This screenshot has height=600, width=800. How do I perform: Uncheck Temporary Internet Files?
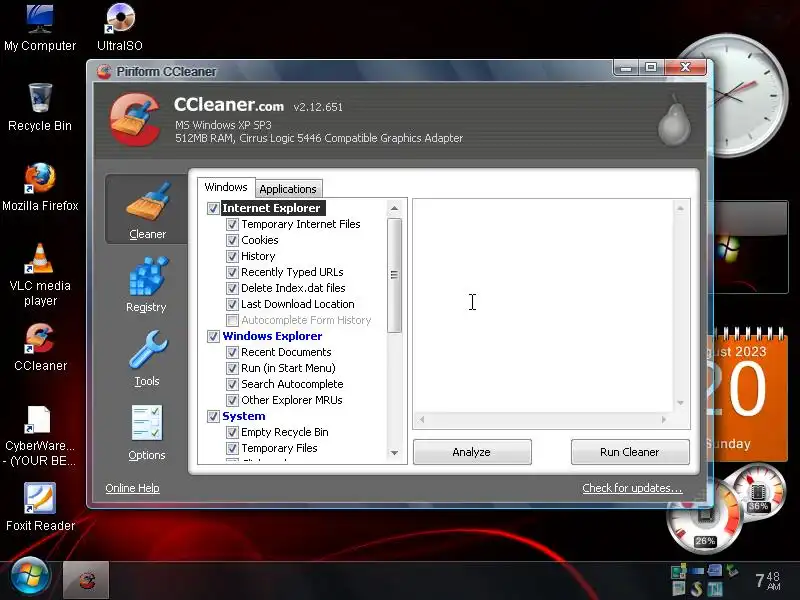pos(232,224)
